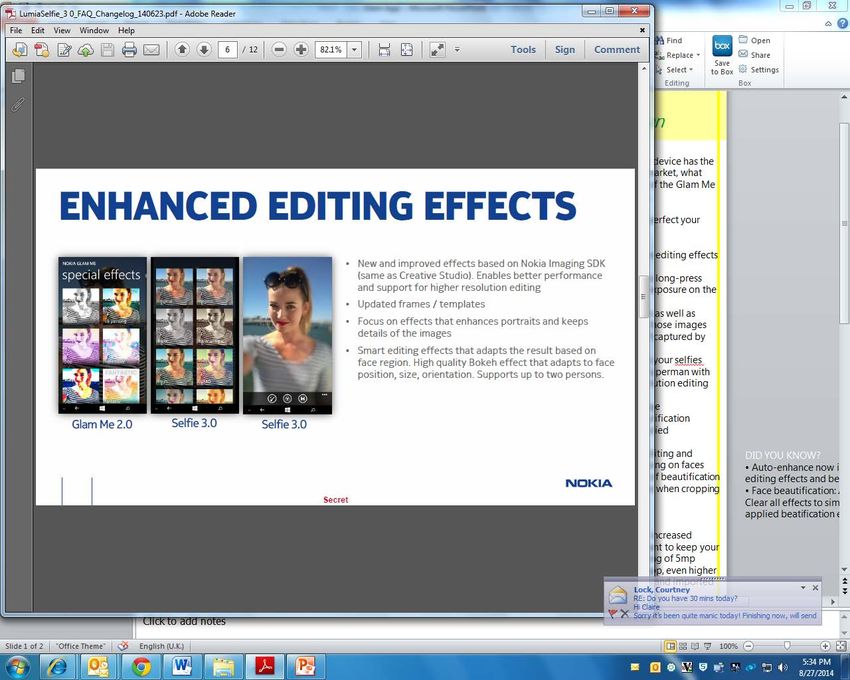The image size is (850, 680).
Task: Open the Sign pane in Adobe Reader
Action: coord(565,49)
